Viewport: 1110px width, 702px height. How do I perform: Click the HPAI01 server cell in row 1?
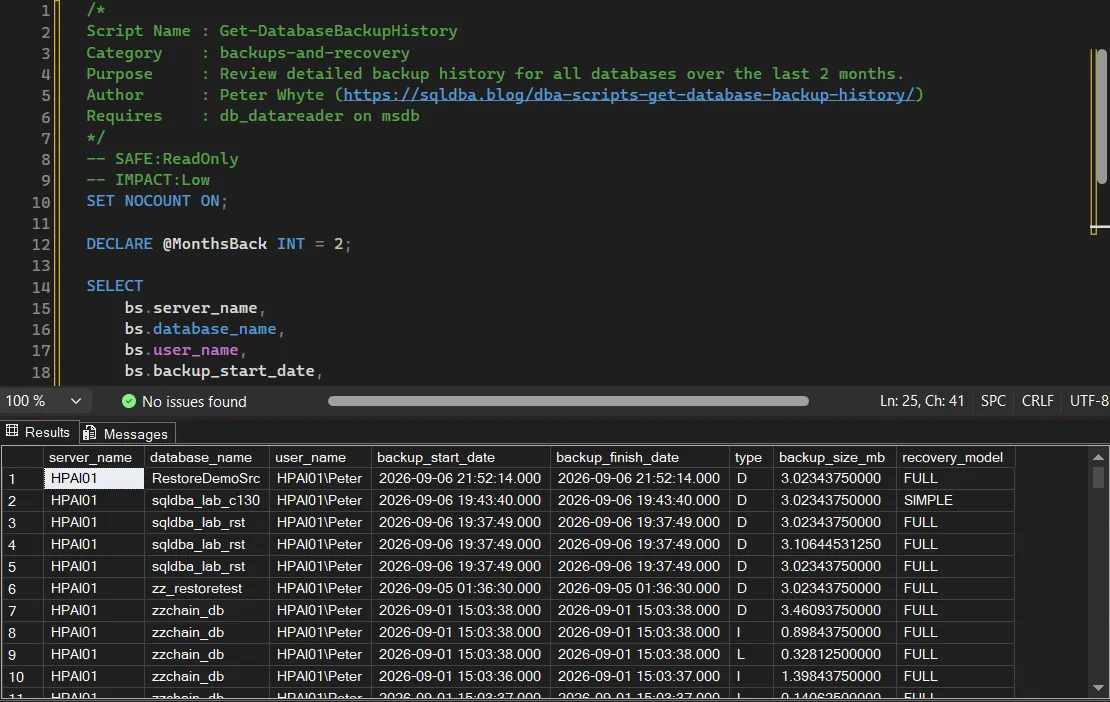(93, 478)
